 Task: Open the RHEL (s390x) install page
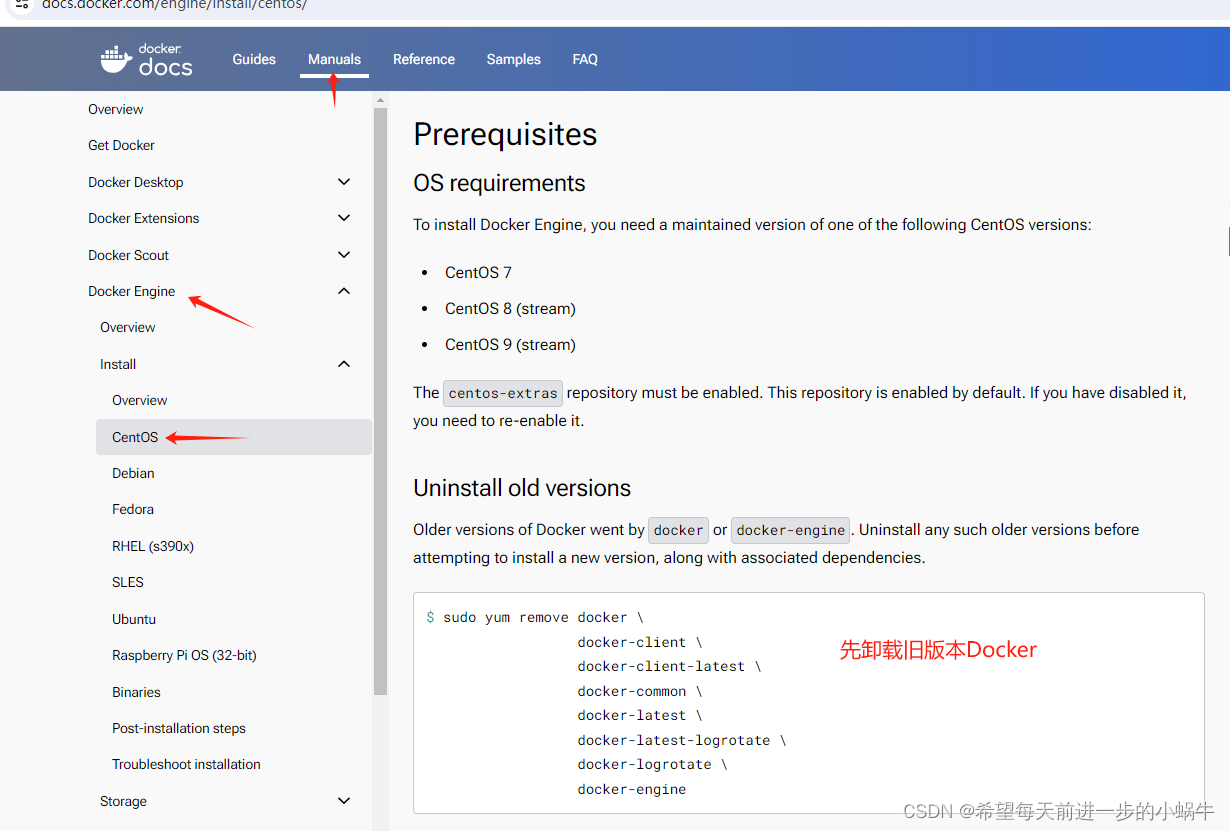pos(153,546)
